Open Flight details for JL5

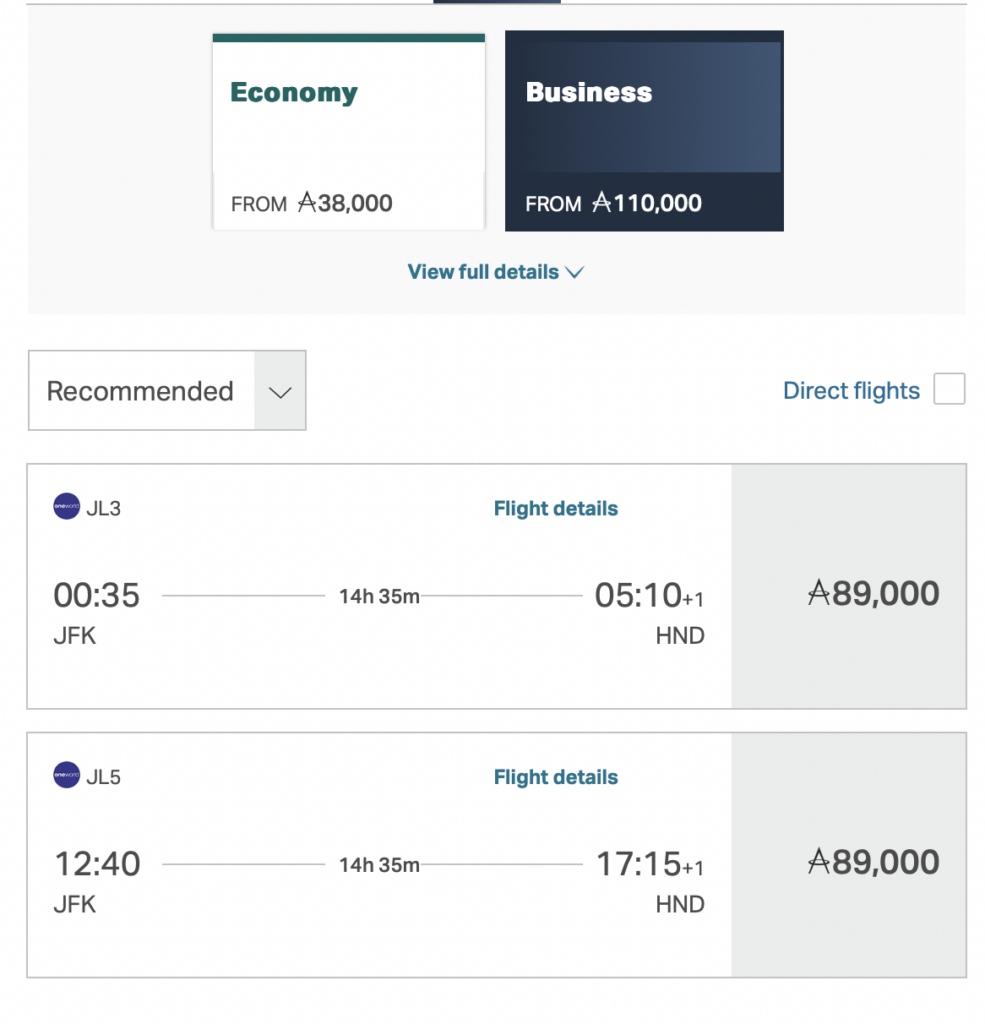555,777
